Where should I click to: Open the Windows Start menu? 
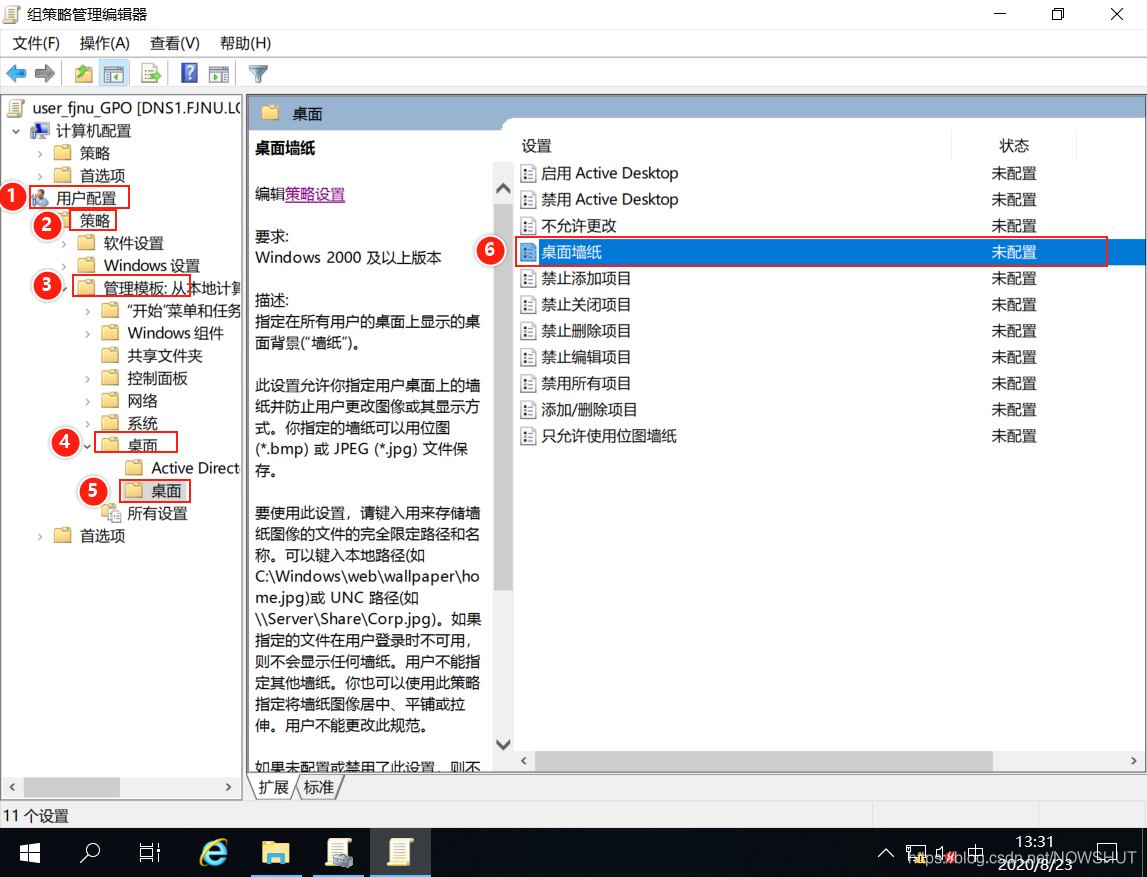coord(30,852)
